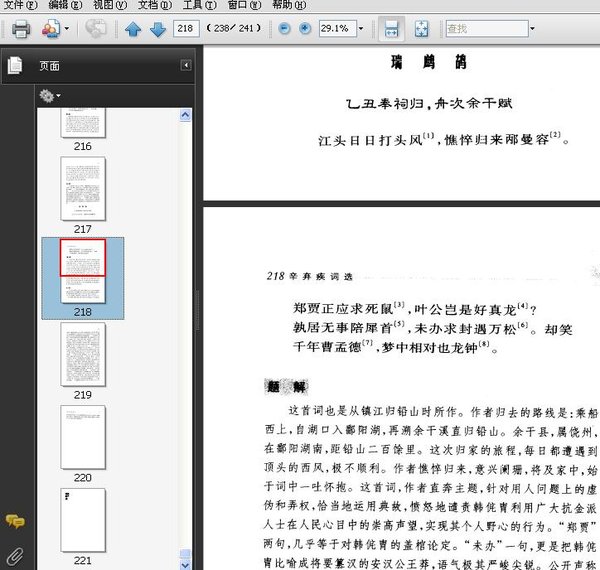Viewport: 600px width, 570px height.
Task: Click the zoom out minus button
Action: 285,29
